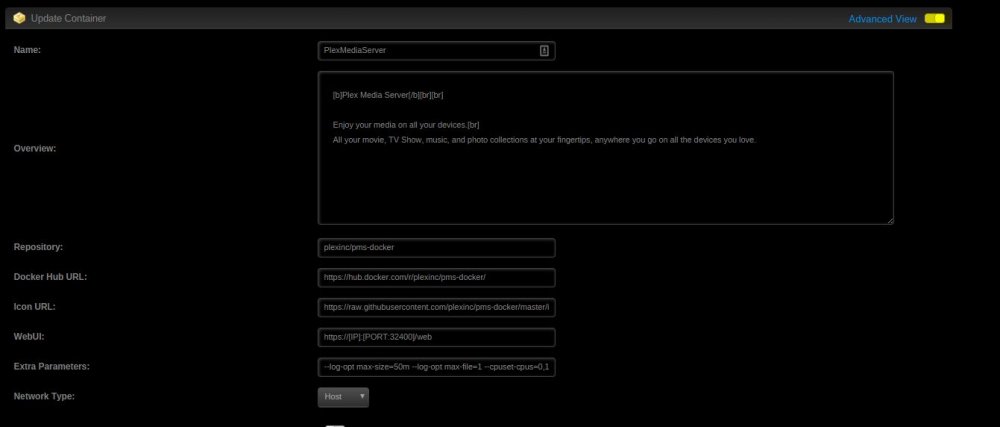This screenshot has height=427, width=1000.
Task: Click the text '[b]Plex Media Server[/b][br][br]'
Action: (x=388, y=95)
